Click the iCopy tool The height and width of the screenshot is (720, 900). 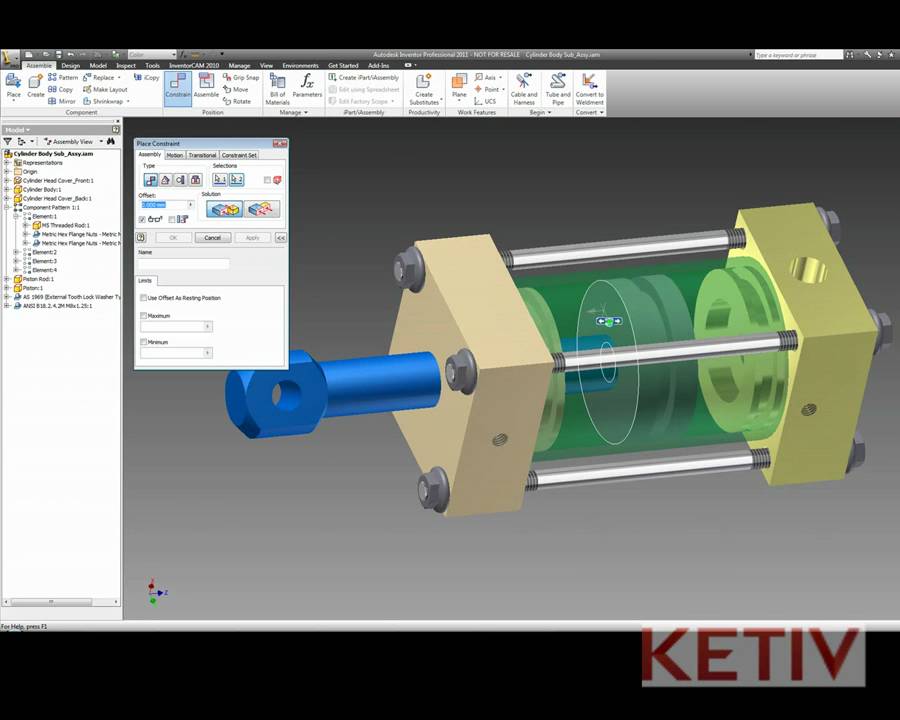[x=147, y=77]
